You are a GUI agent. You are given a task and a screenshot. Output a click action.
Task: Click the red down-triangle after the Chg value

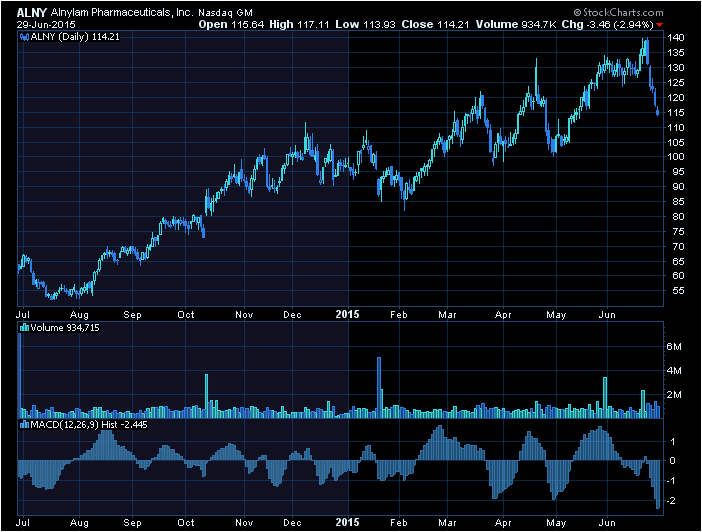(x=659, y=25)
